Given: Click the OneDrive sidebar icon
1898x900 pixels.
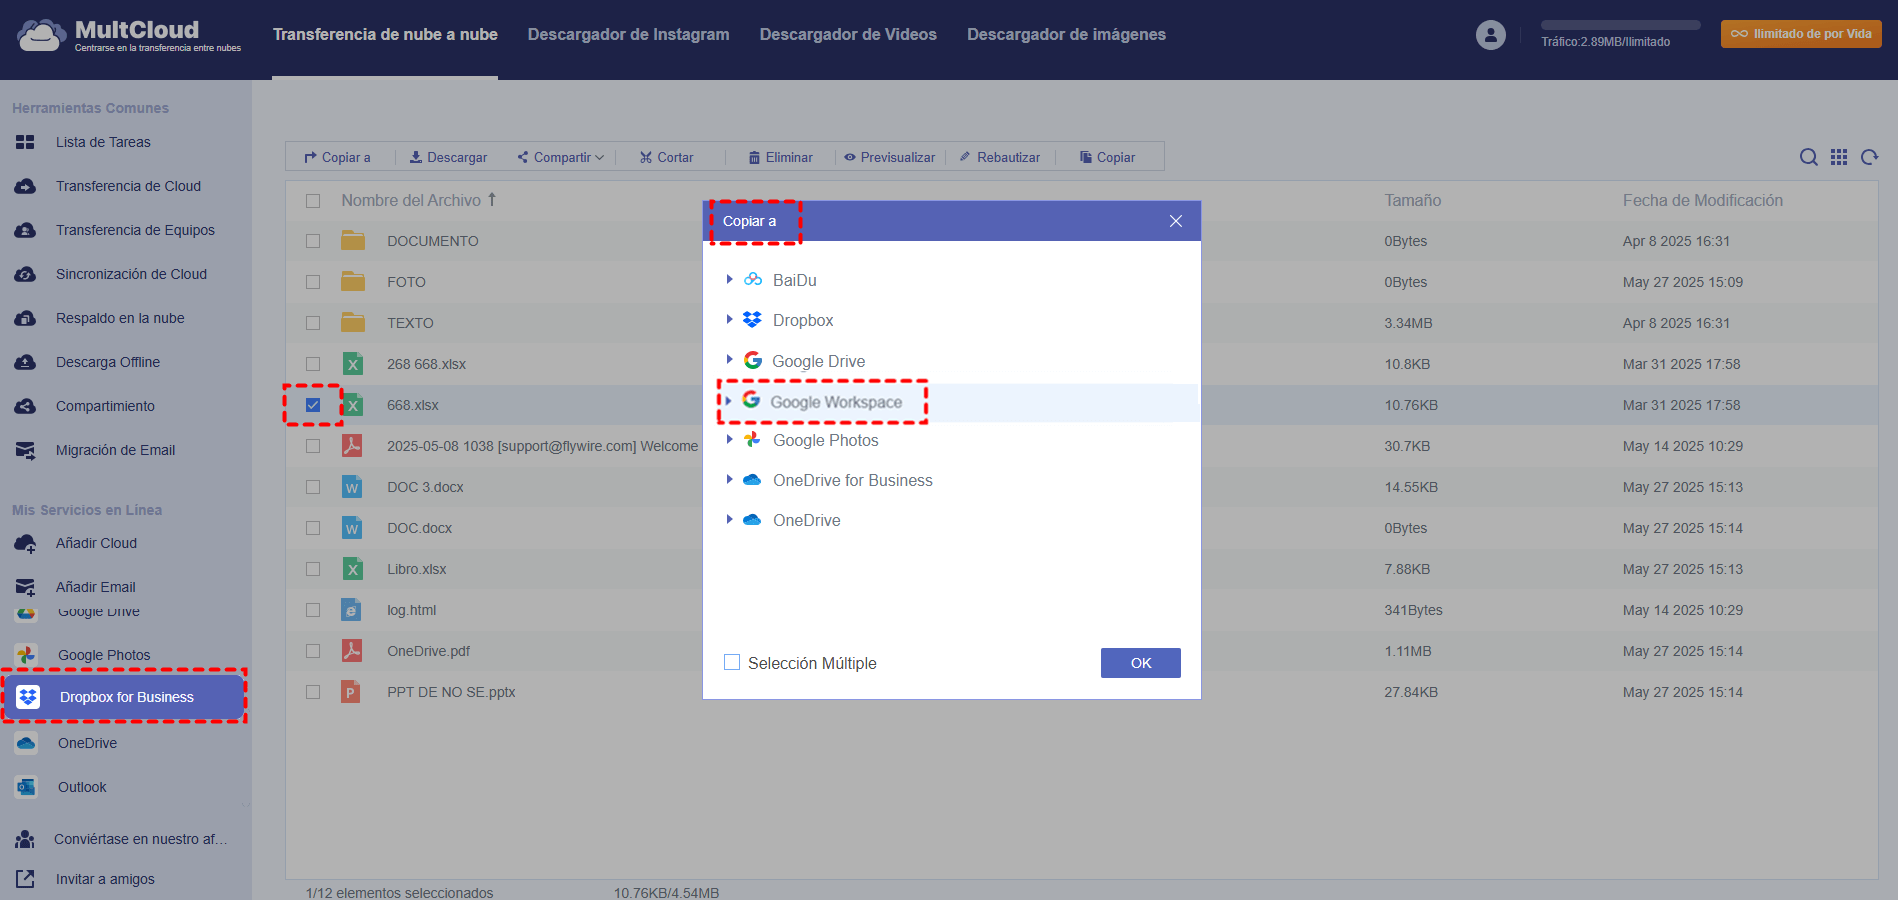Looking at the screenshot, I should point(27,743).
